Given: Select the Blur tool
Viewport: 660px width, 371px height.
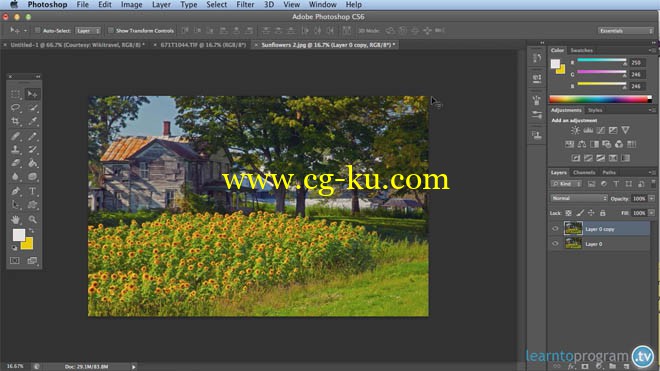Looking at the screenshot, I should pos(16,177).
